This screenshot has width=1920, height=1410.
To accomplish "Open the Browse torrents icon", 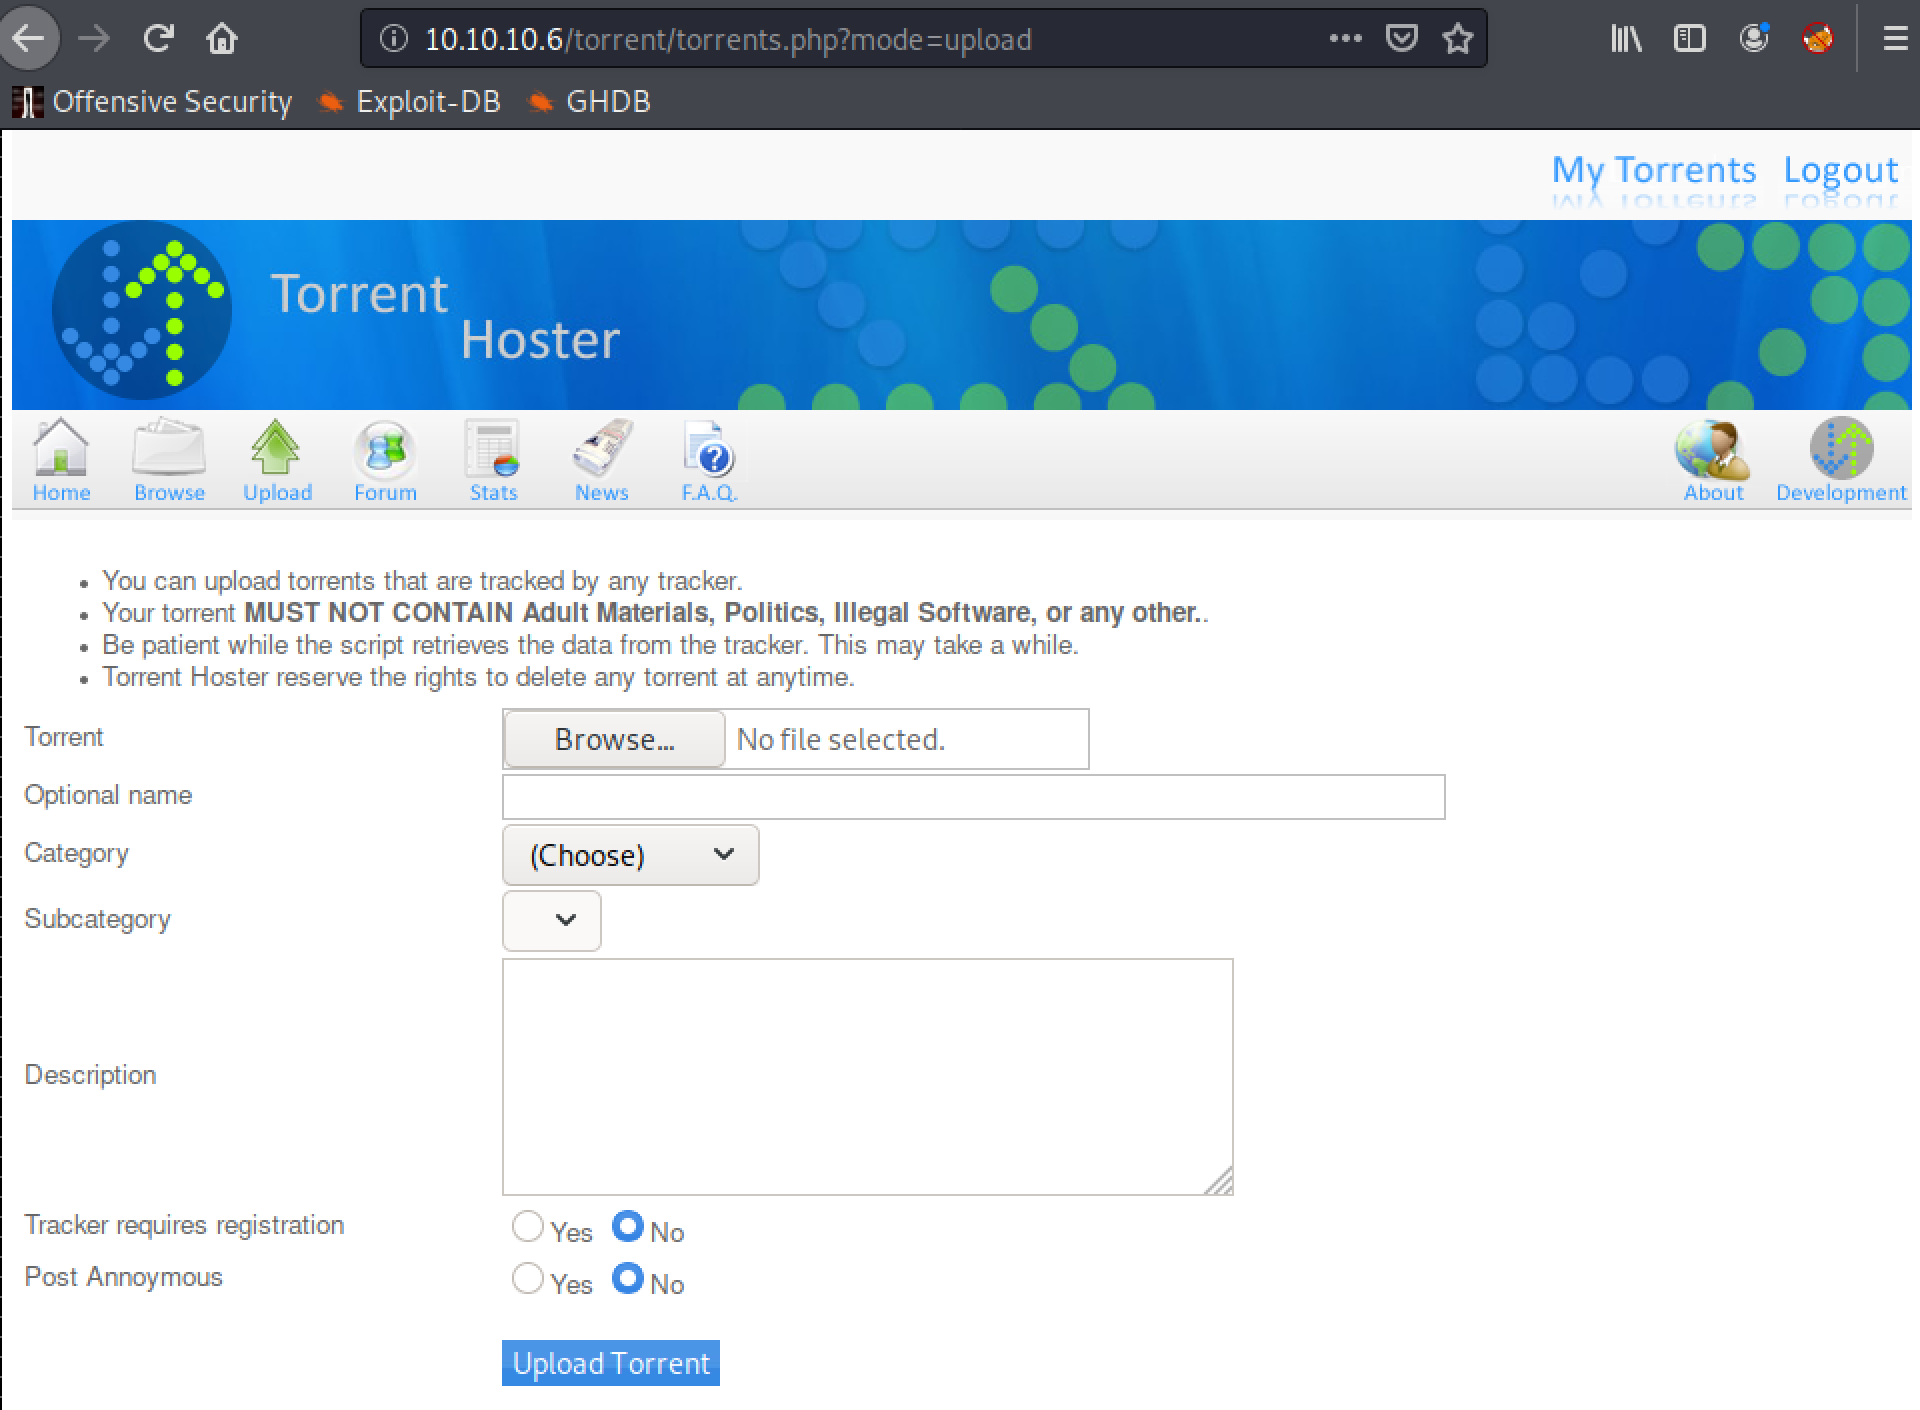I will click(x=169, y=449).
